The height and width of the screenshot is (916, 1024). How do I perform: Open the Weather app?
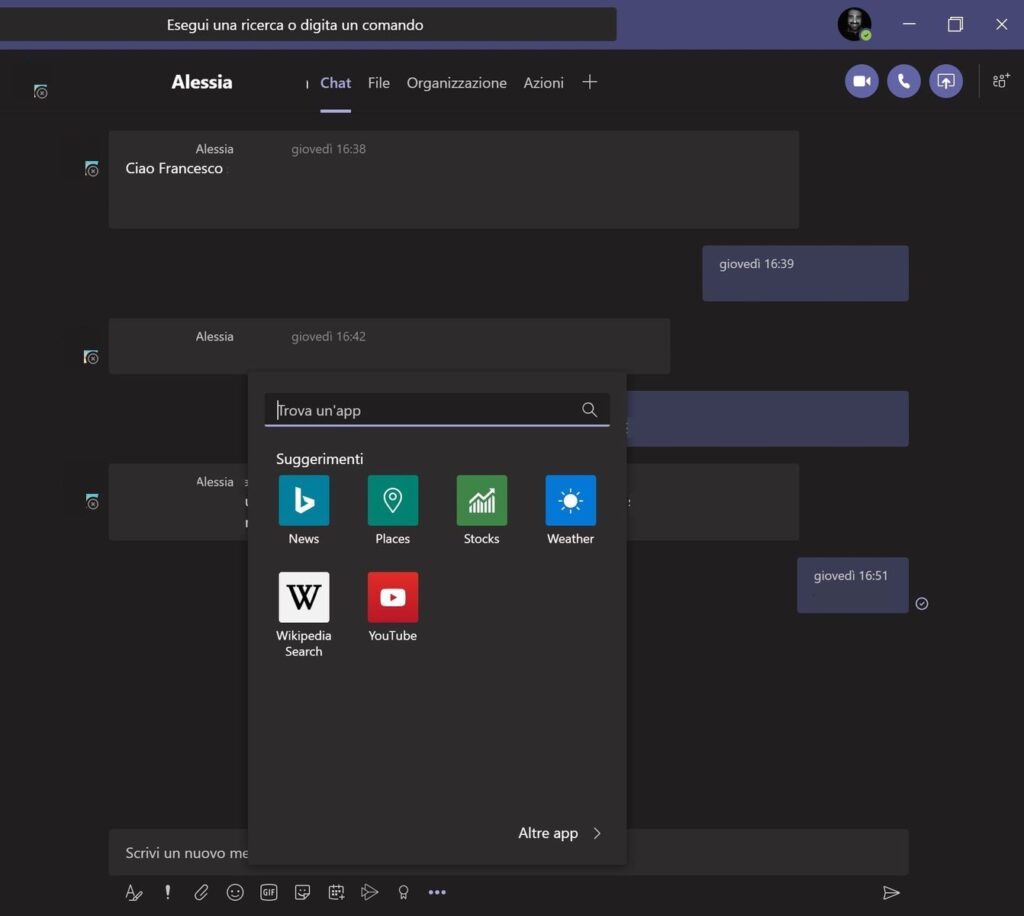(570, 511)
